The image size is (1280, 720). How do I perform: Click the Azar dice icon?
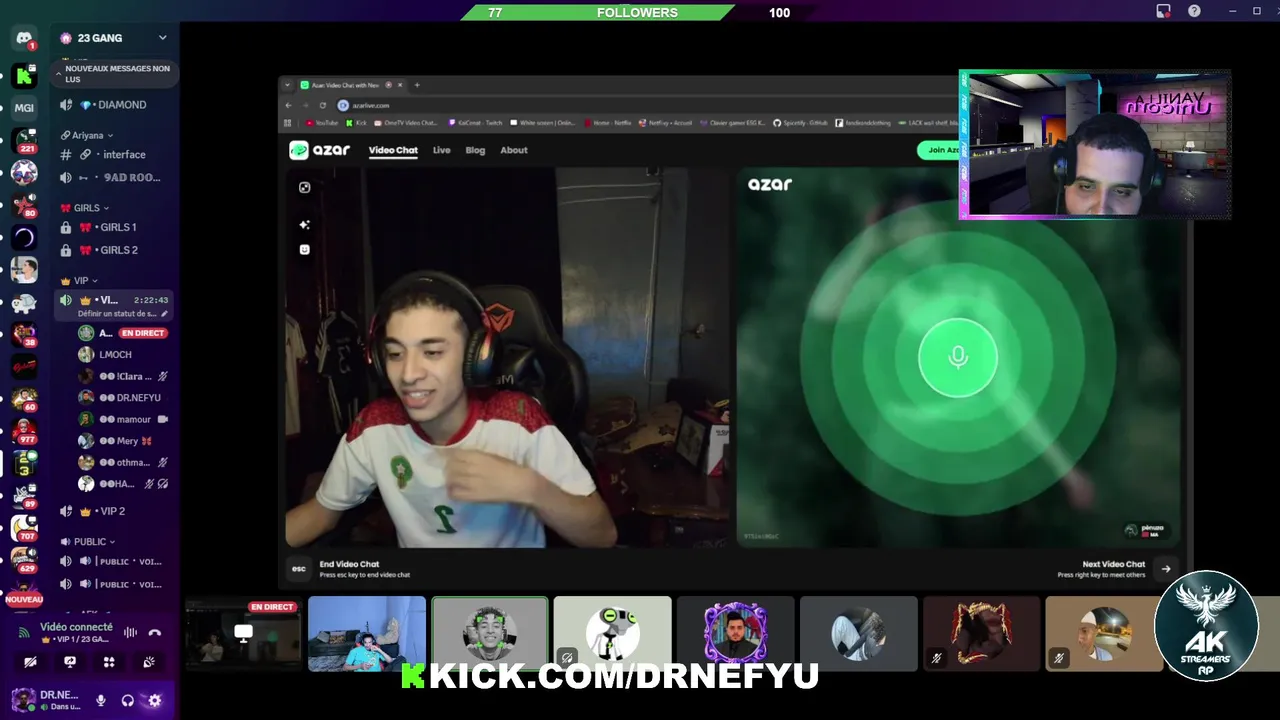point(305,187)
